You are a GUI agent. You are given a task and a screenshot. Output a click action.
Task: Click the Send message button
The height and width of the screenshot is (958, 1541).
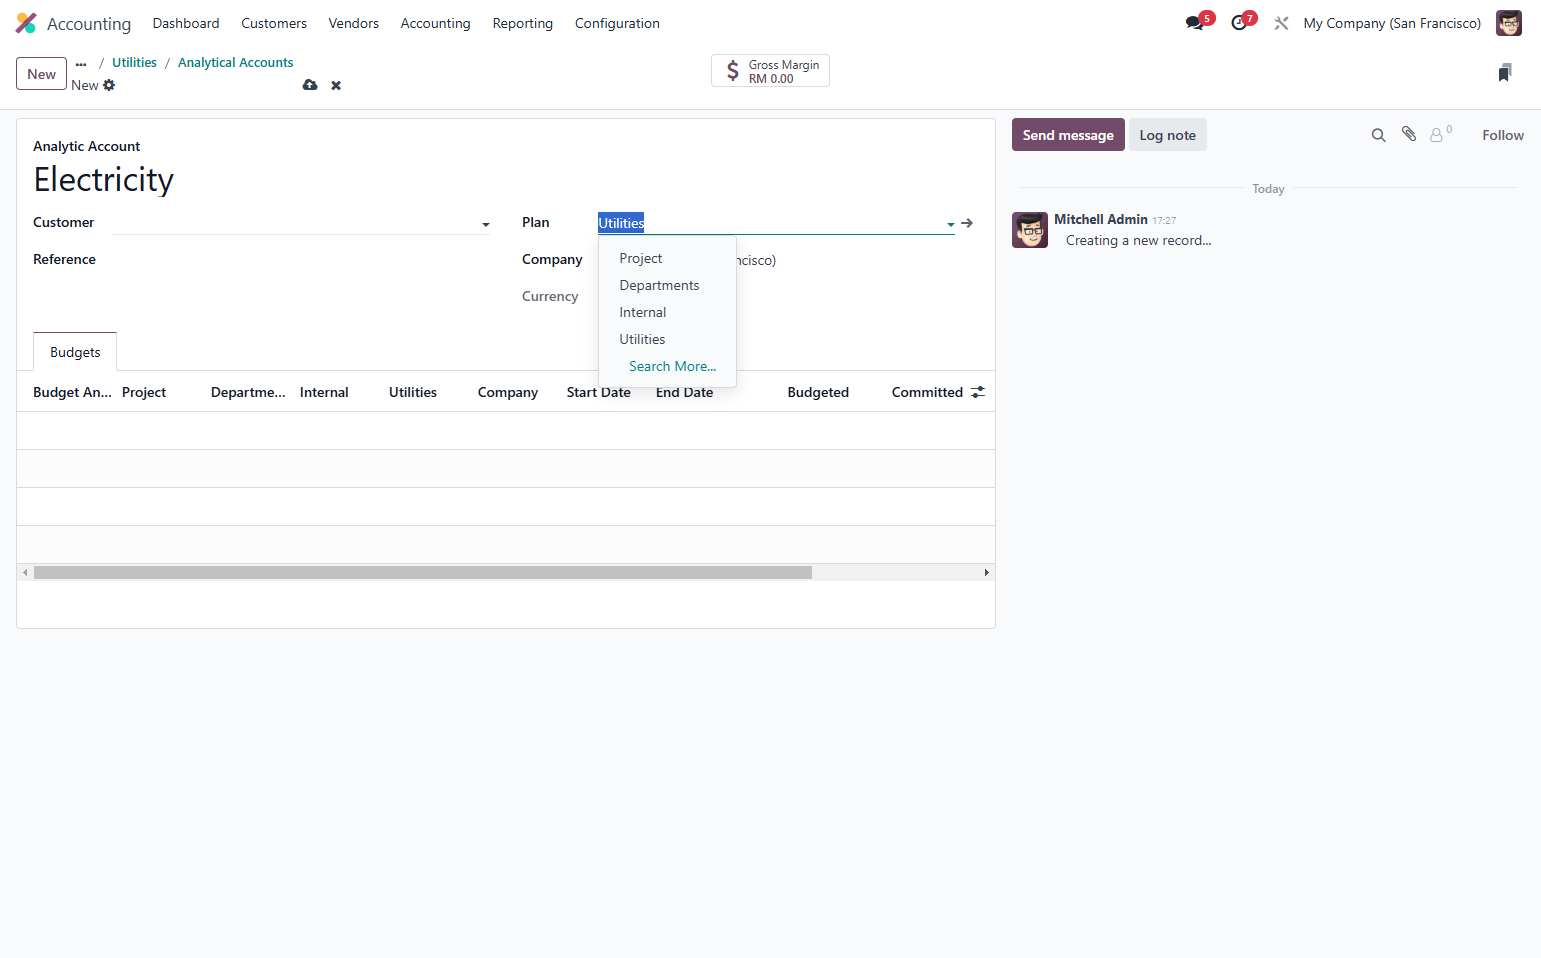(1068, 135)
